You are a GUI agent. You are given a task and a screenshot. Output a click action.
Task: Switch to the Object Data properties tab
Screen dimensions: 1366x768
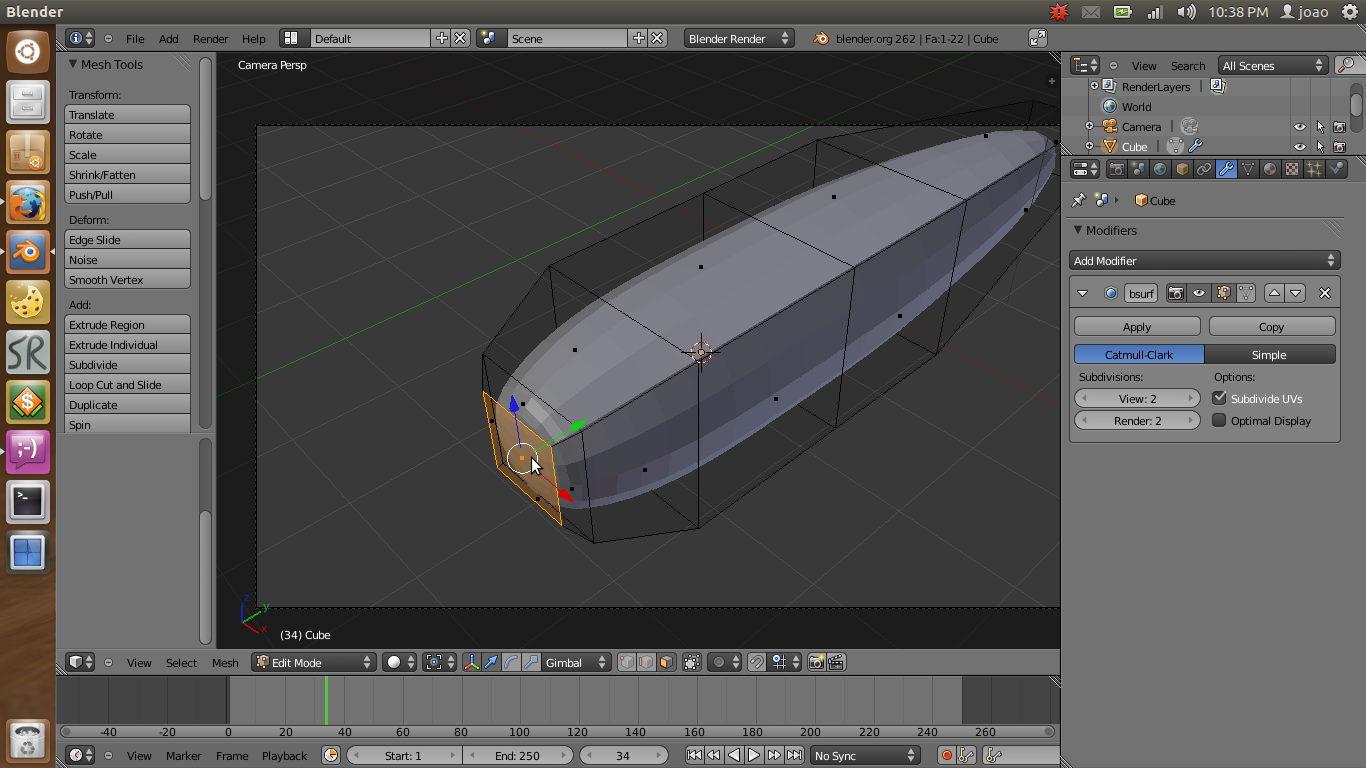[1248, 168]
